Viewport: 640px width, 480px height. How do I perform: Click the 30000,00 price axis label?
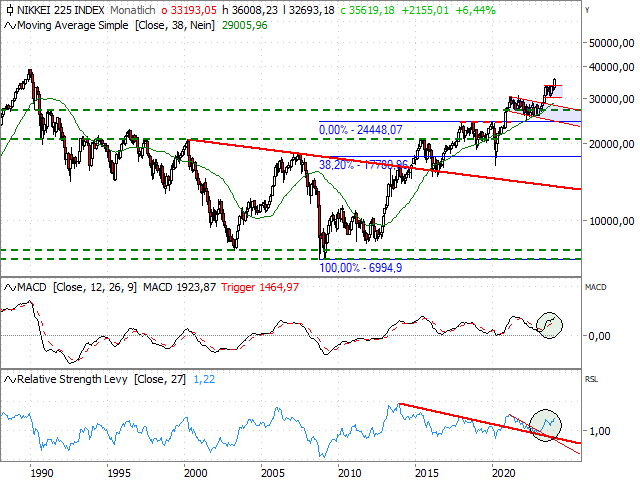(x=611, y=99)
